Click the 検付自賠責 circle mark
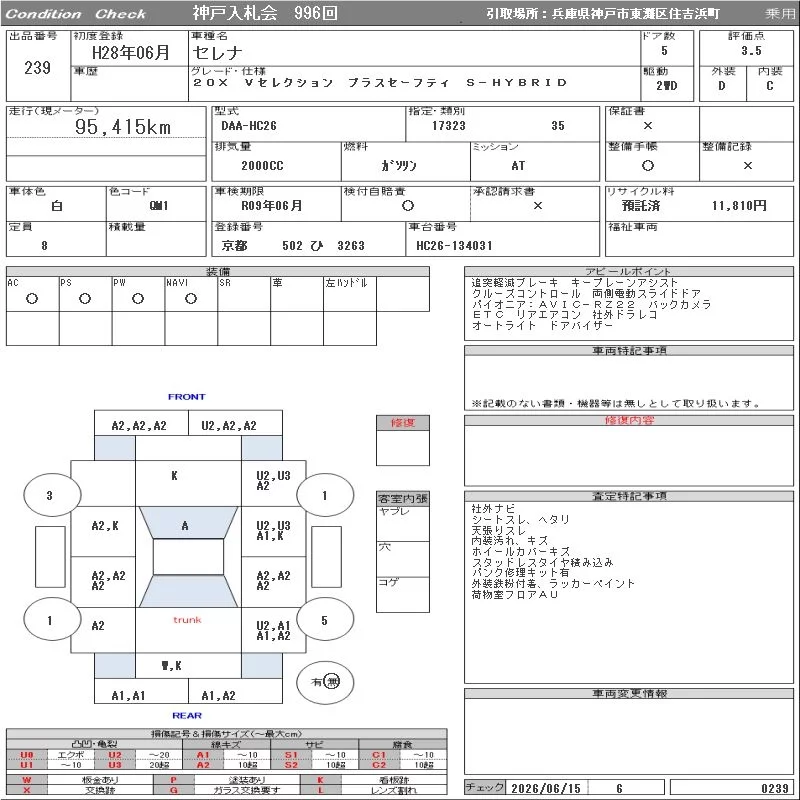Image resolution: width=800 pixels, height=800 pixels. click(408, 206)
